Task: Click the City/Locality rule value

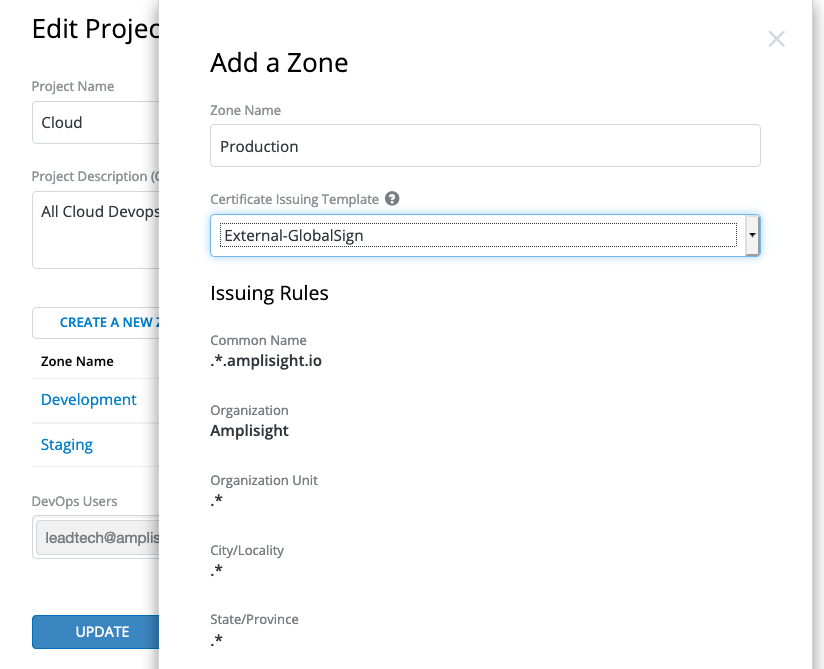Action: point(217,571)
